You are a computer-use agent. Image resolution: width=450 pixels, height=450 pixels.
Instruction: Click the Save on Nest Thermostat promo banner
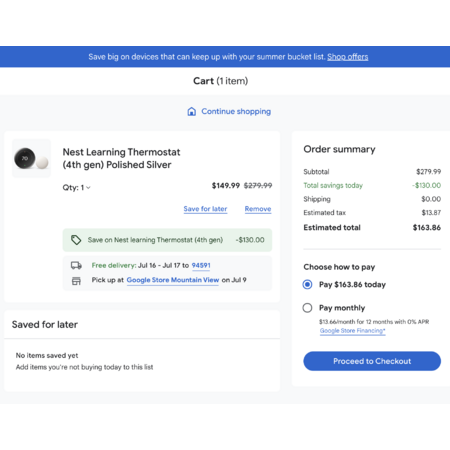coord(167,240)
